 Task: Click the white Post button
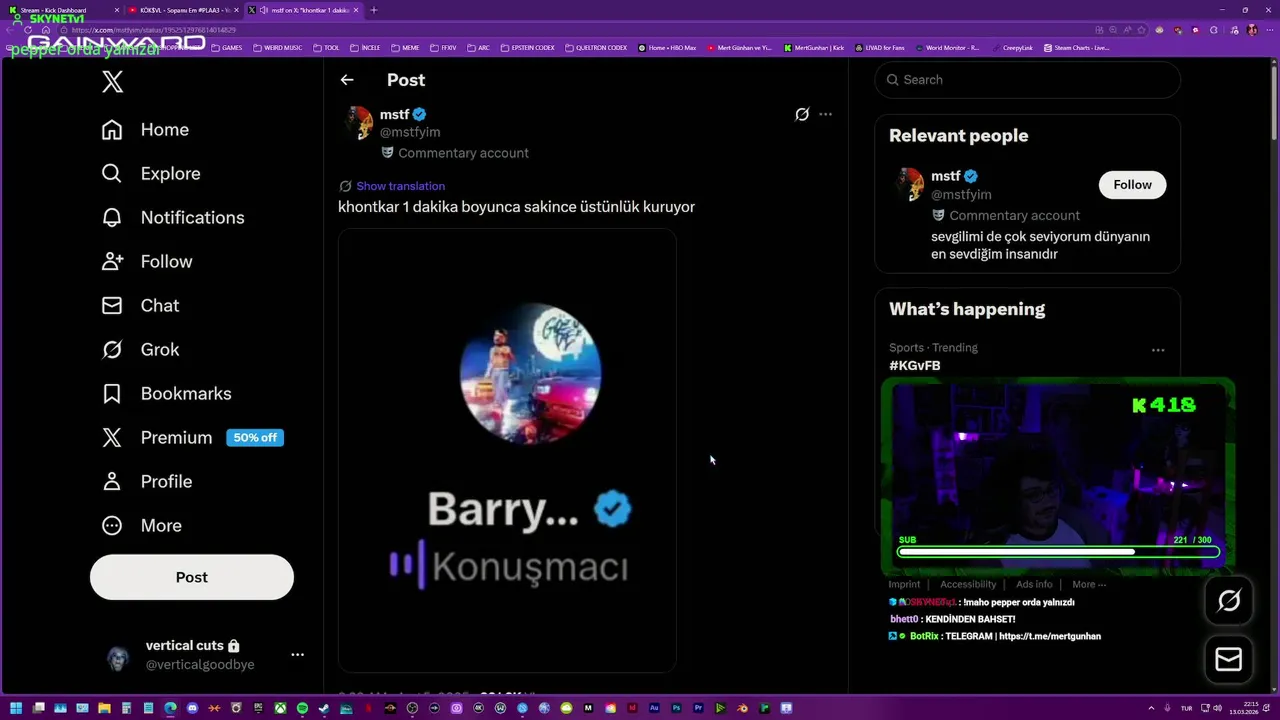[192, 577]
